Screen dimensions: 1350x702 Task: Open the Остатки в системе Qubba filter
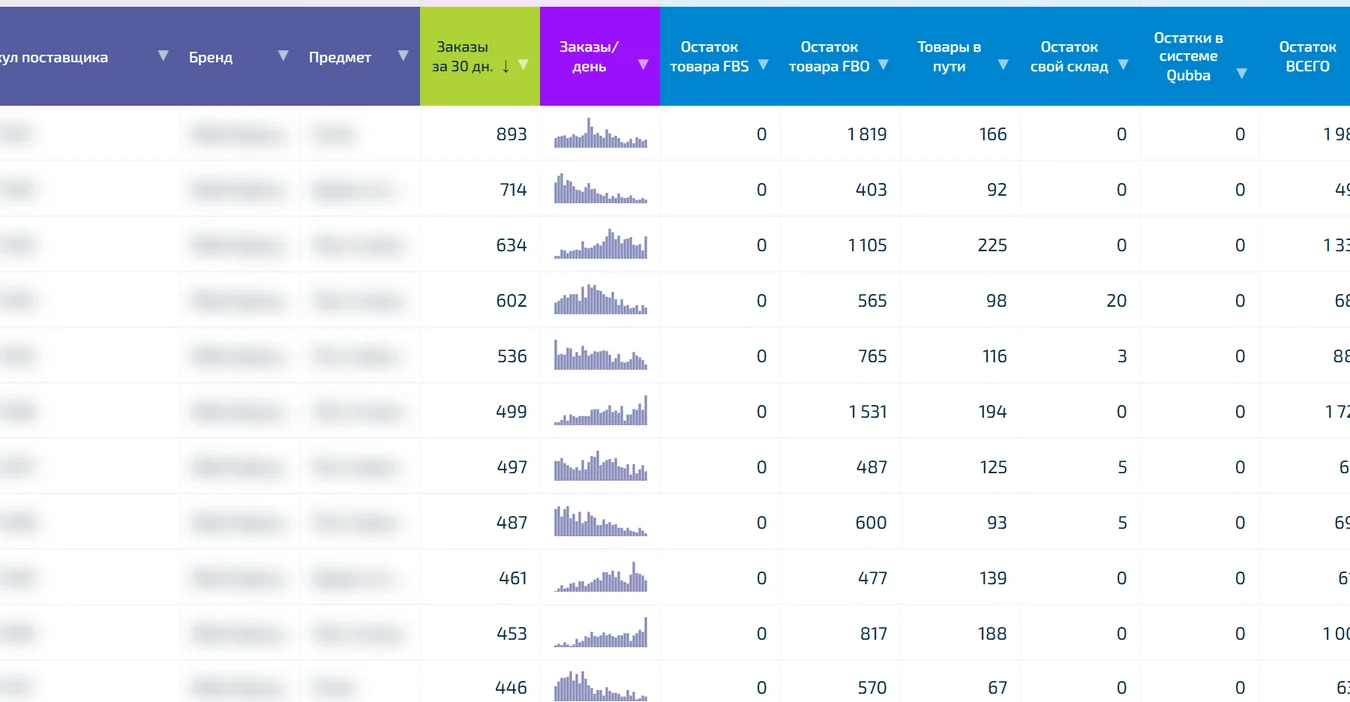tap(1241, 74)
